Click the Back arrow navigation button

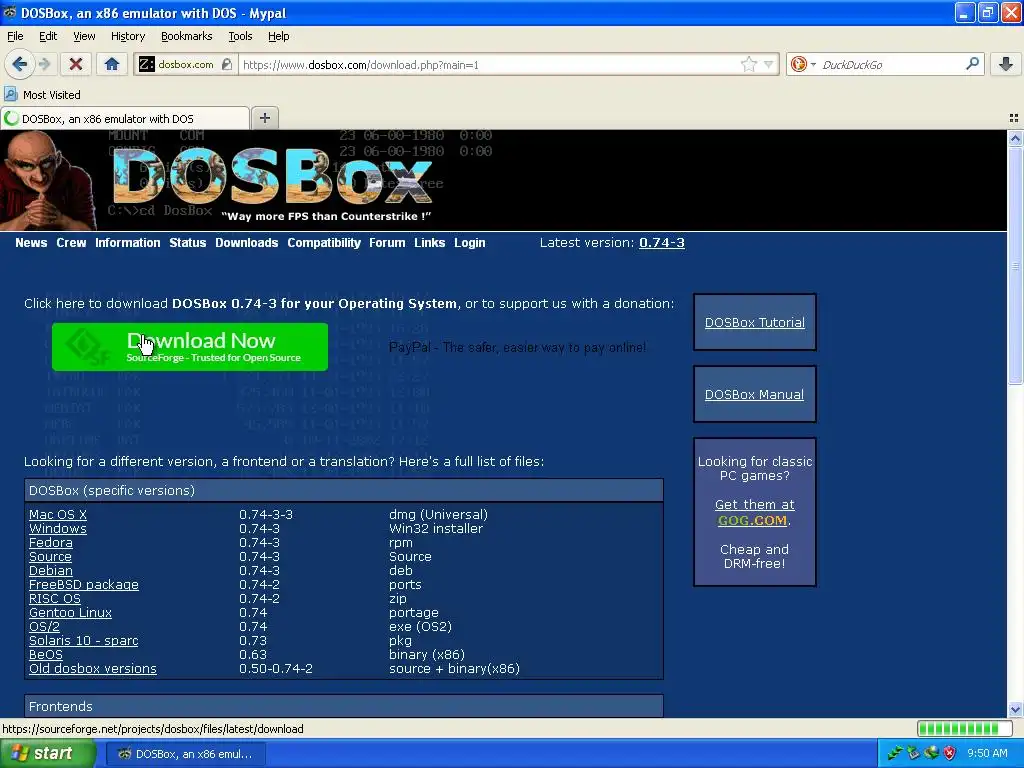(x=19, y=64)
